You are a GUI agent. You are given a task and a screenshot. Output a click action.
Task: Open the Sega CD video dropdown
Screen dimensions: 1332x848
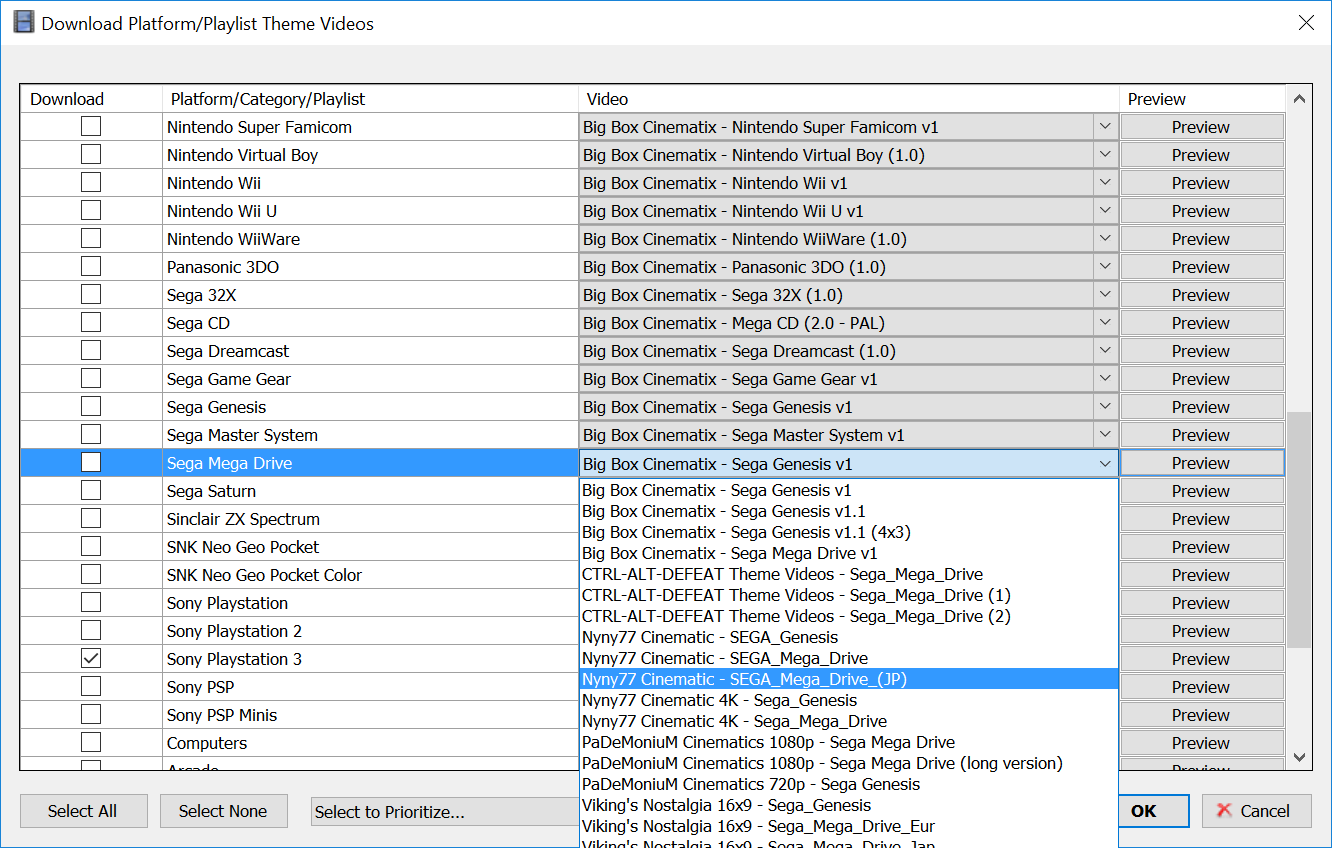point(1105,323)
